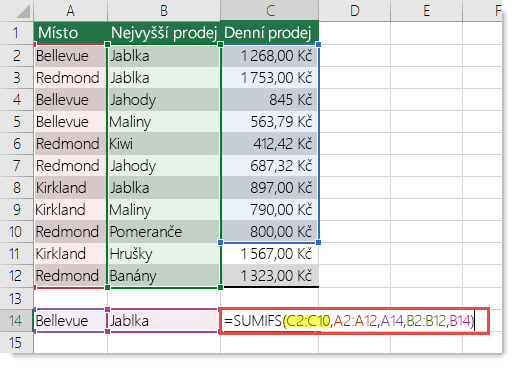Image resolution: width=517 pixels, height=368 pixels.
Task: Click the B2:B12 argument in formula
Action: tap(426, 321)
